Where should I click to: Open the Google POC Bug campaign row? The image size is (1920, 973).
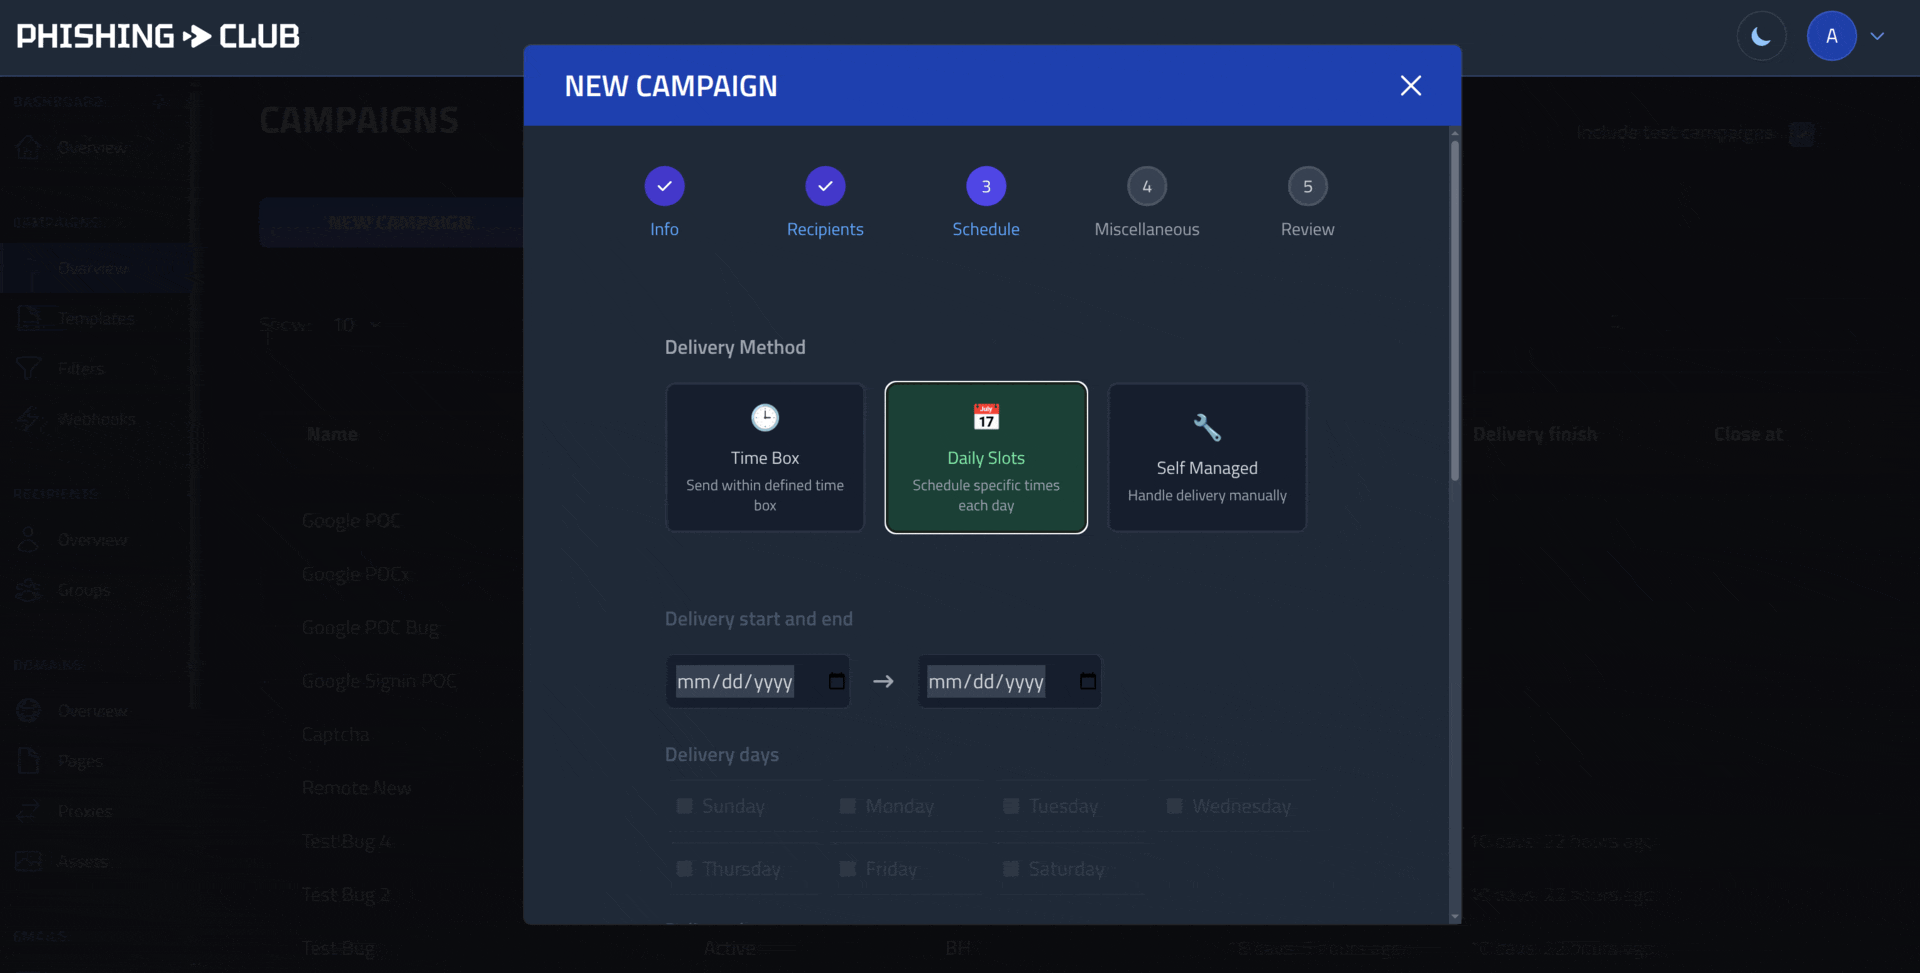[x=370, y=628]
